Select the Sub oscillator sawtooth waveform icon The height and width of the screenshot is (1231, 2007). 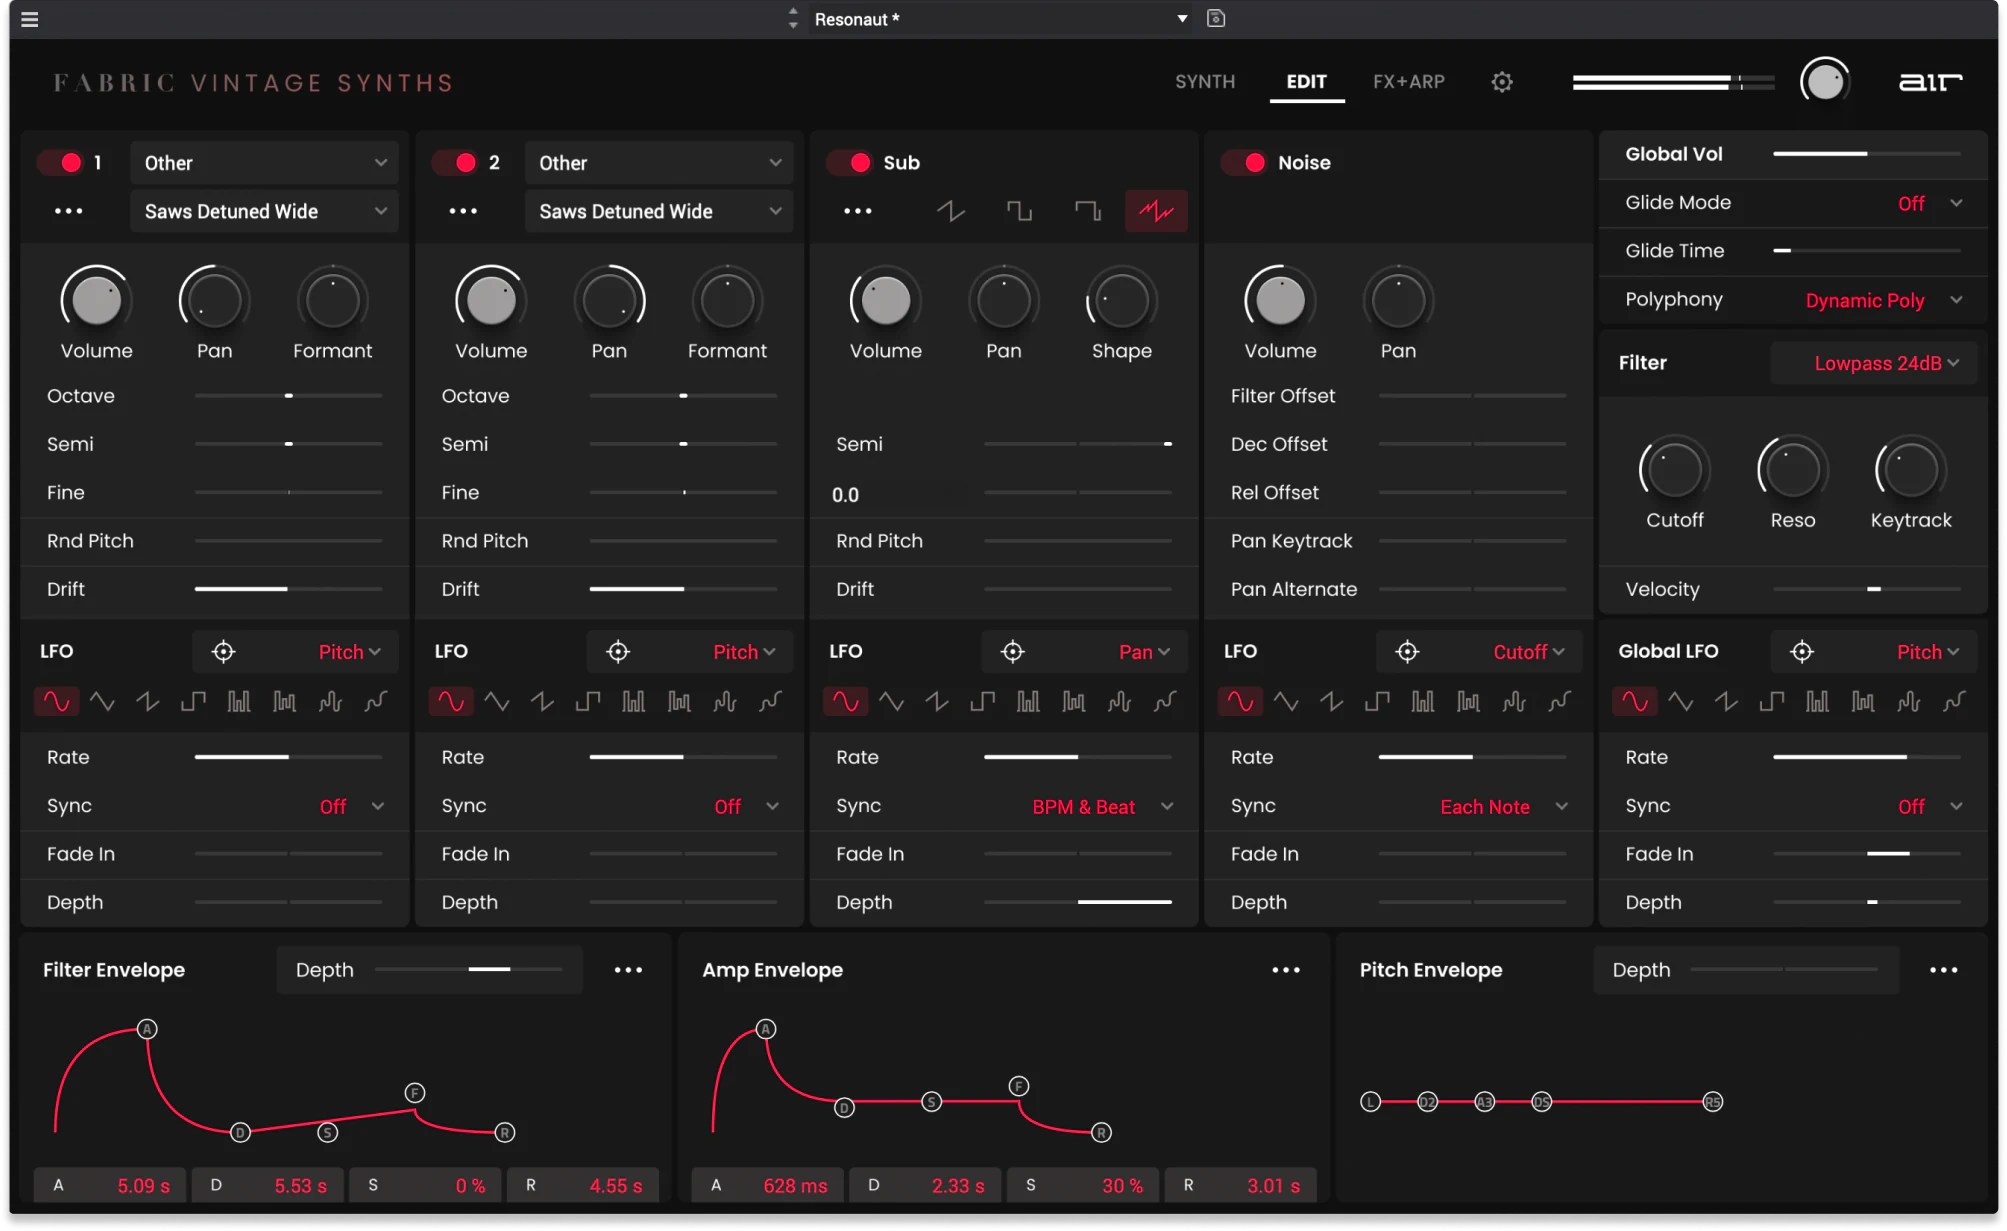pos(950,211)
